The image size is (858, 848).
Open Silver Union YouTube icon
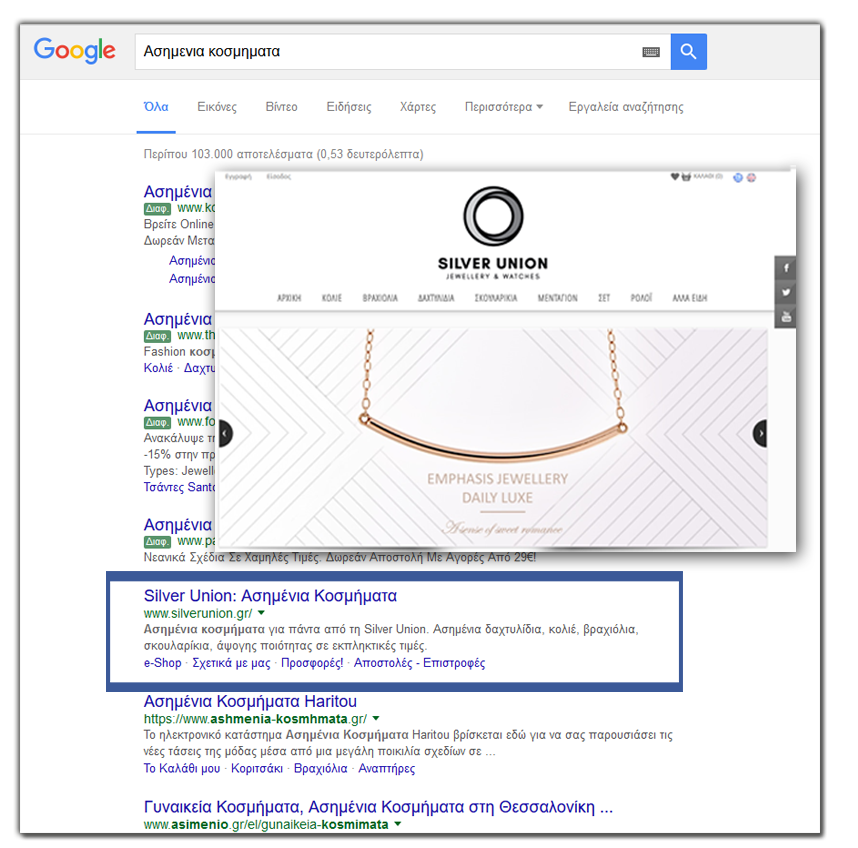786,316
